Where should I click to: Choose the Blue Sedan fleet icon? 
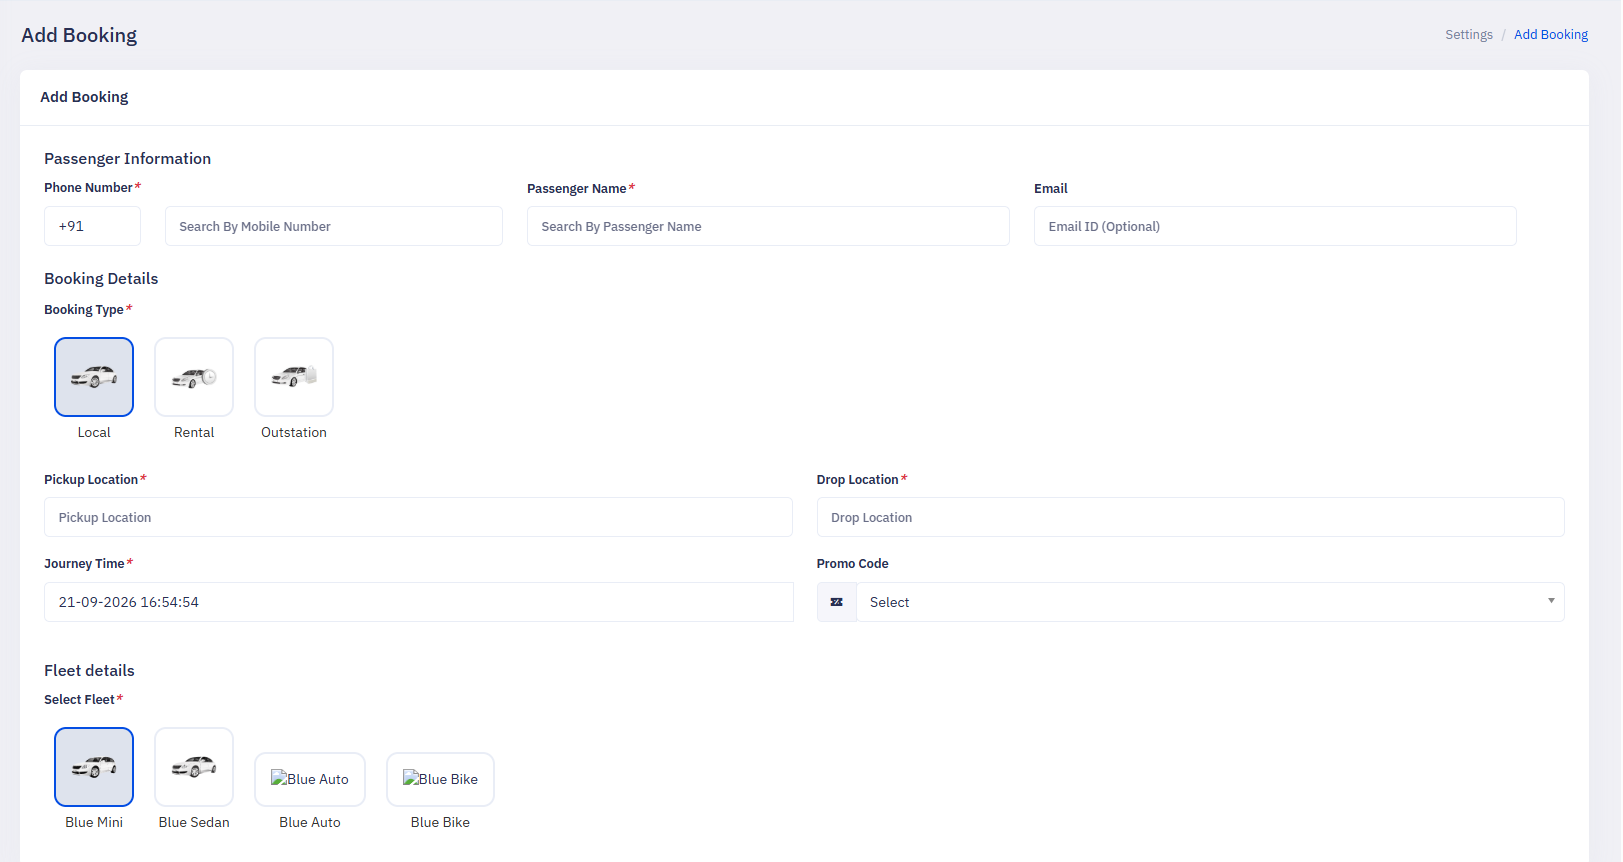point(194,767)
